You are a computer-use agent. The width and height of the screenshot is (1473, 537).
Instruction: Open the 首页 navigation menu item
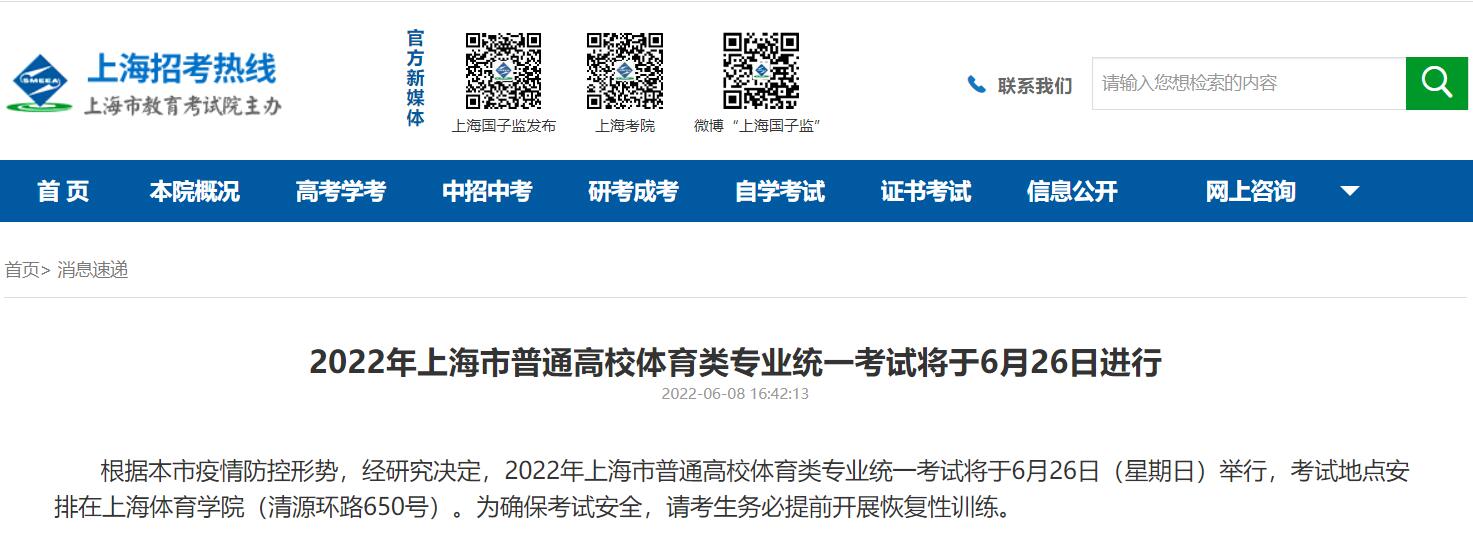coord(63,191)
